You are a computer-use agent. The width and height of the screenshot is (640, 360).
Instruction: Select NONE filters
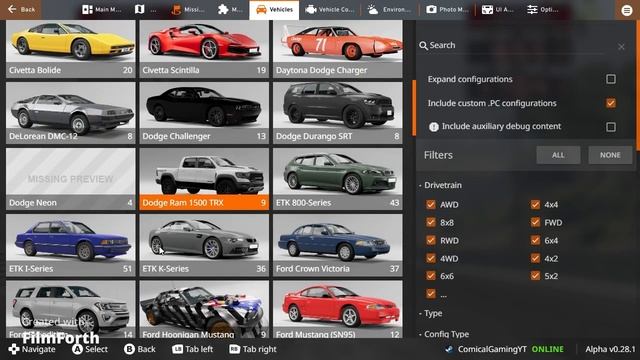[x=610, y=155]
